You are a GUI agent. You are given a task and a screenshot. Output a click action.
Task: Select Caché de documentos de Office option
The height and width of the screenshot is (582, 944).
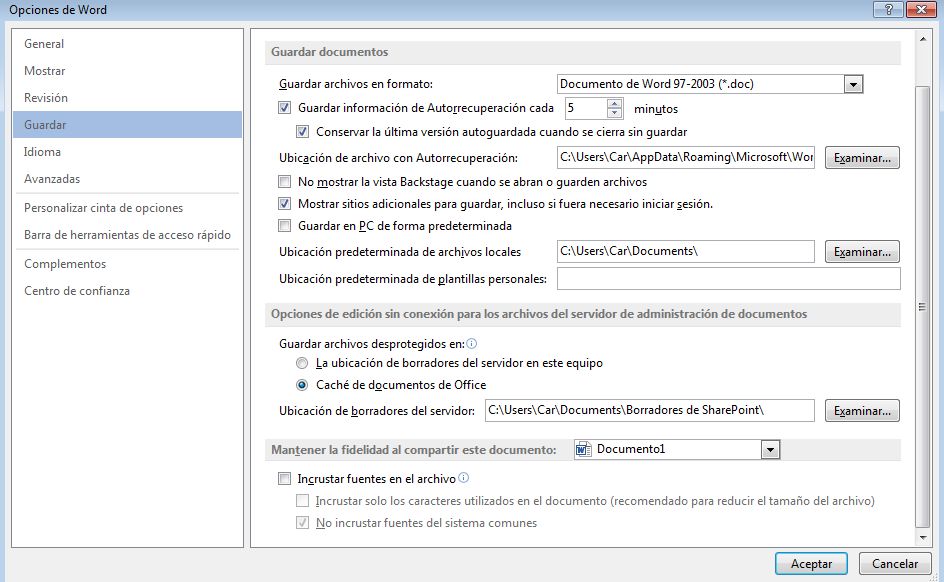point(302,385)
